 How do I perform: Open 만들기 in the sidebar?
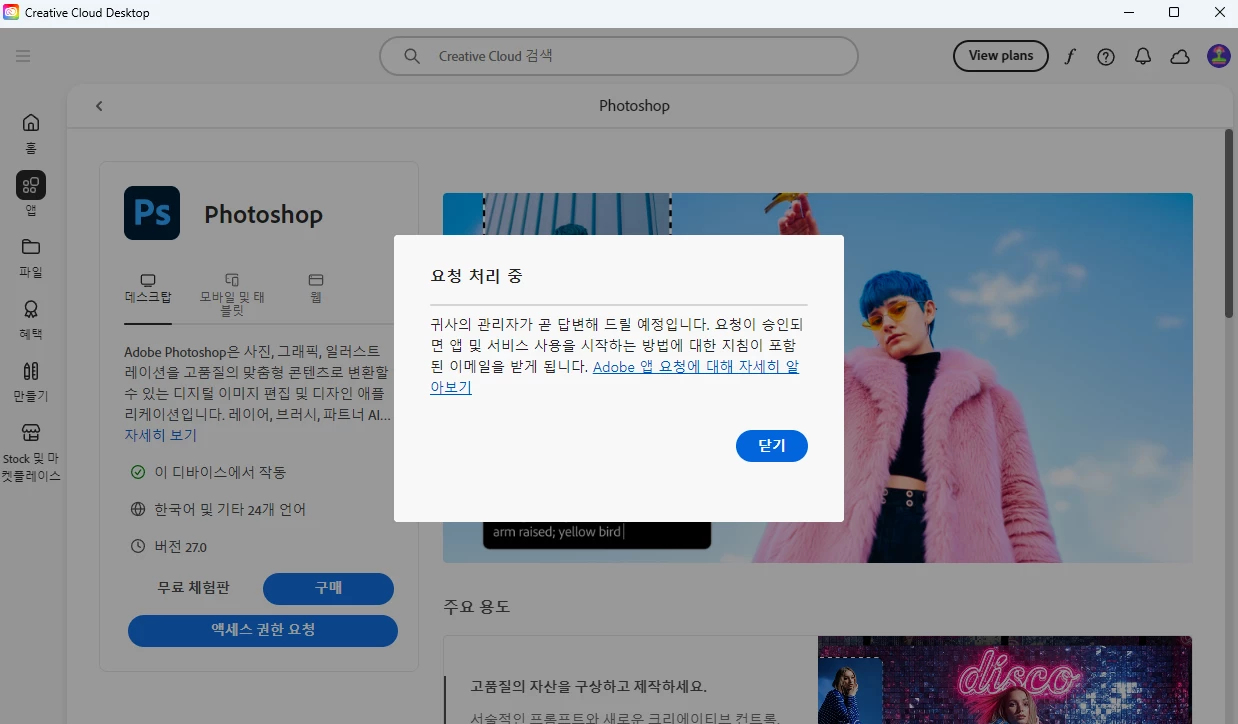[x=31, y=382]
